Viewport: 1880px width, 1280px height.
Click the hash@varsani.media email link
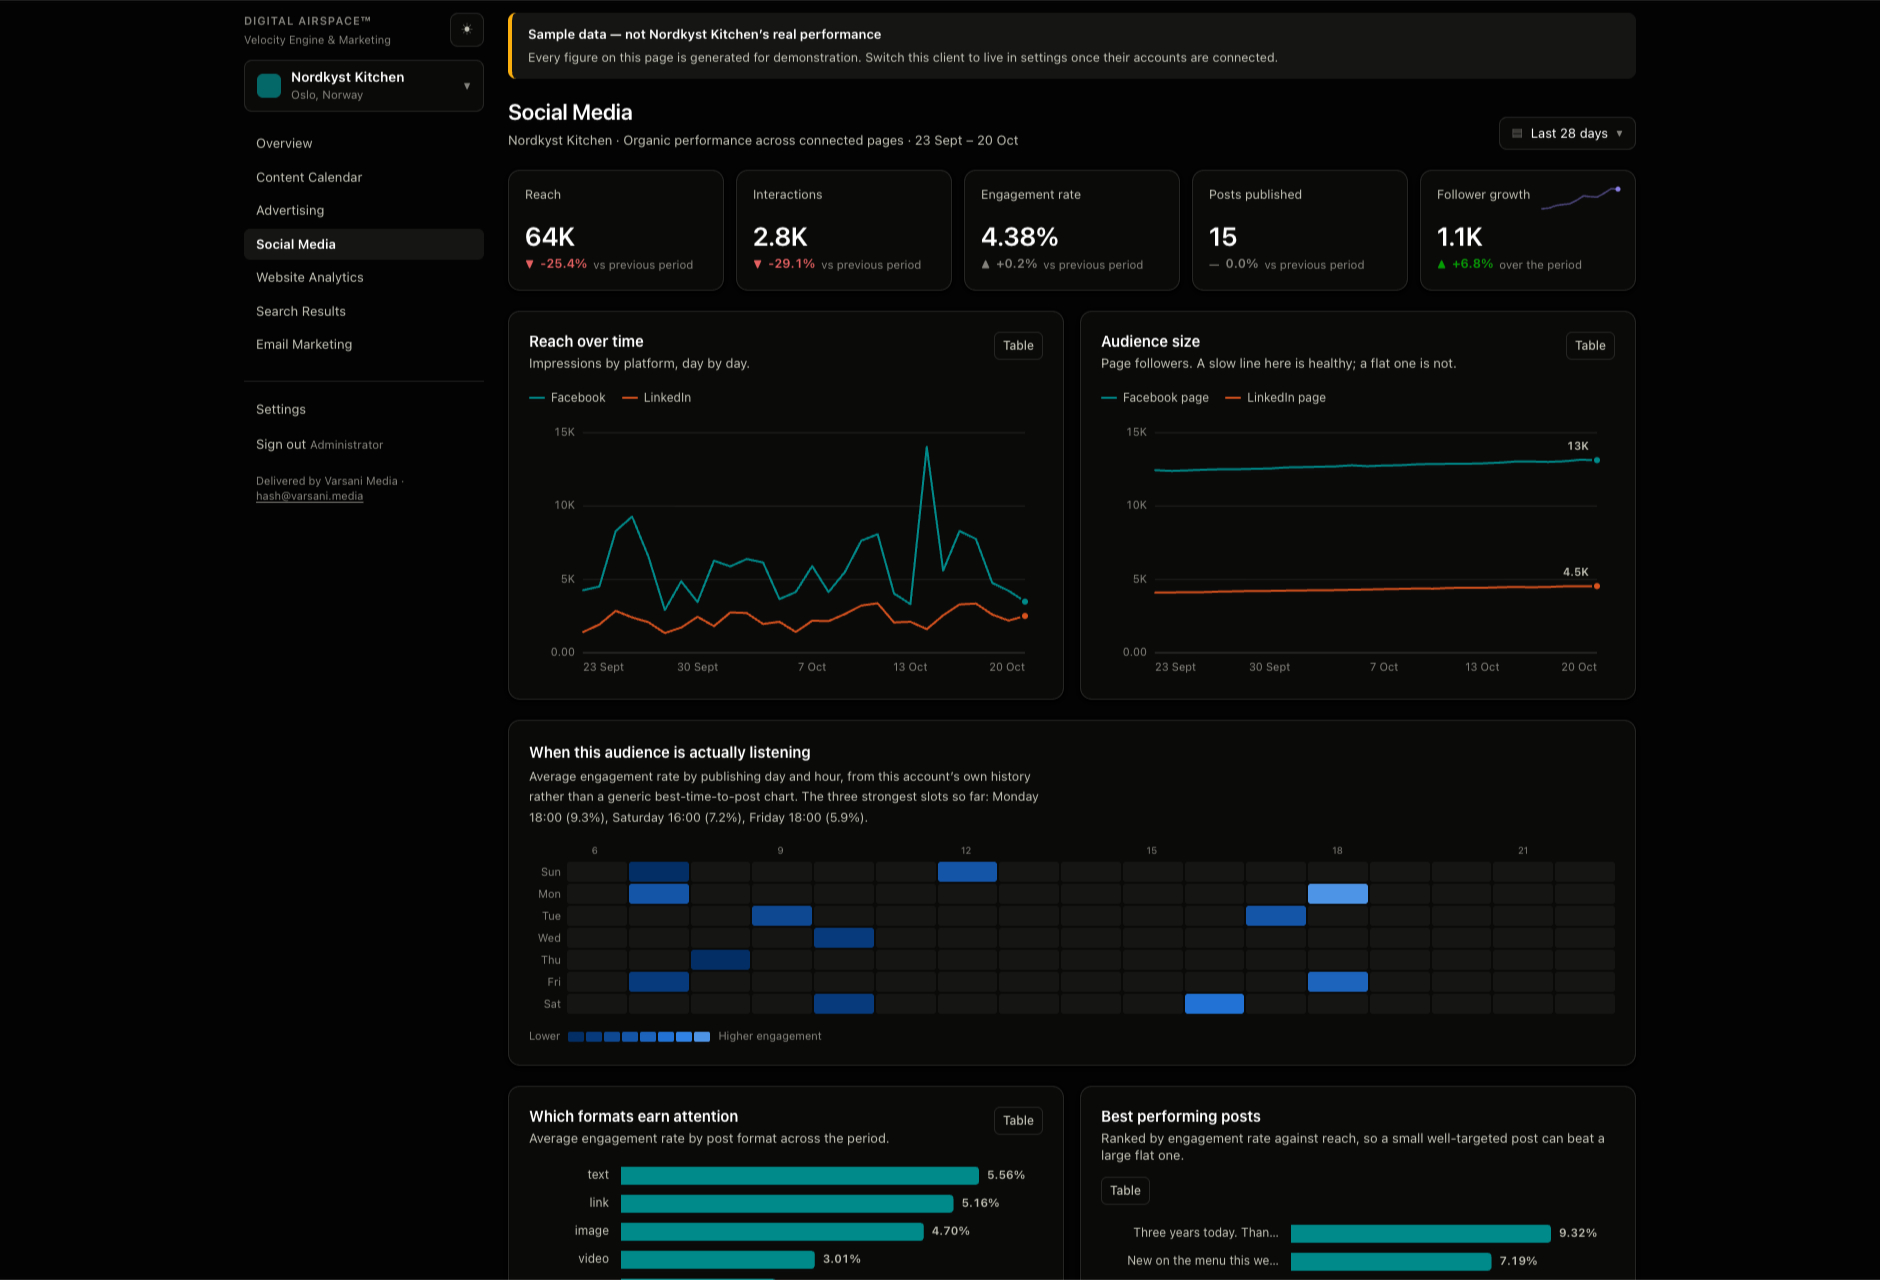pyautogui.click(x=309, y=496)
